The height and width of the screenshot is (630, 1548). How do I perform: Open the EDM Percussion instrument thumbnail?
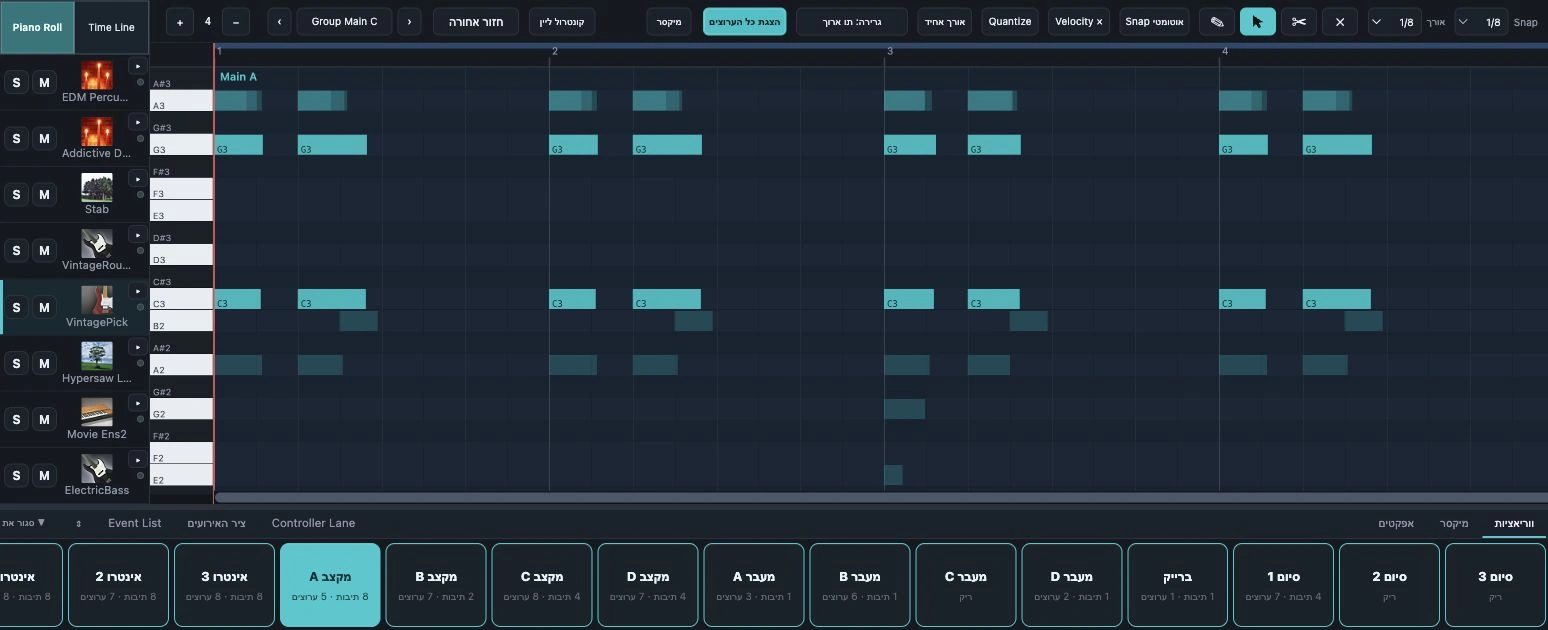pos(97,75)
